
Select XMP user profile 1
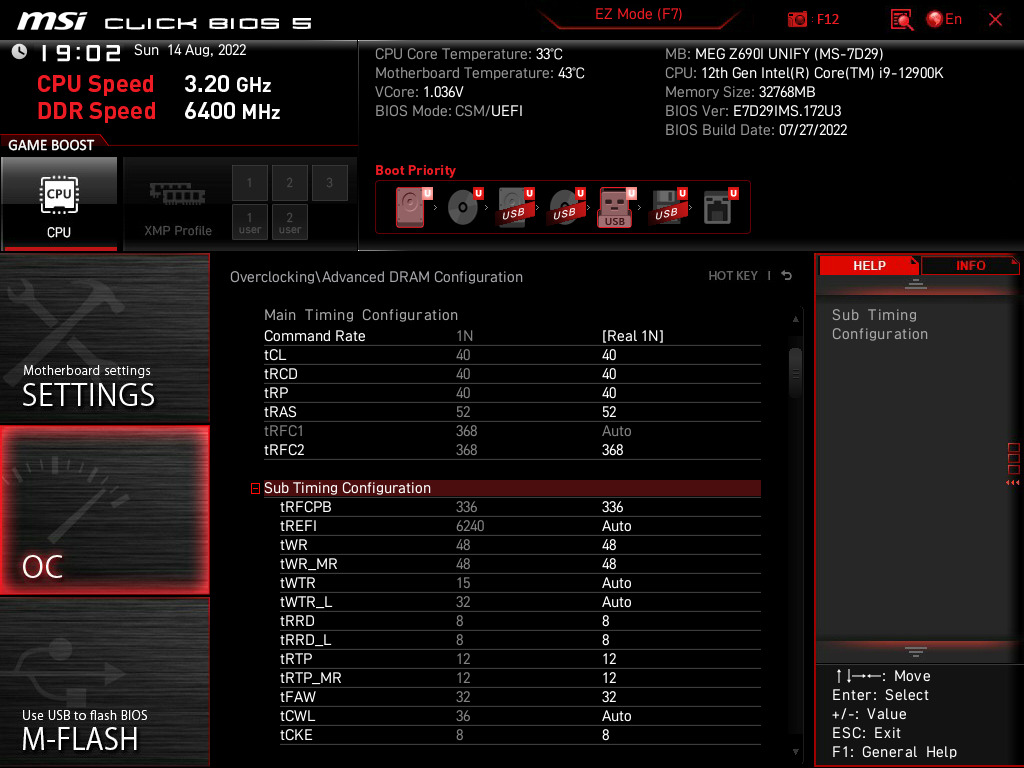(x=249, y=222)
